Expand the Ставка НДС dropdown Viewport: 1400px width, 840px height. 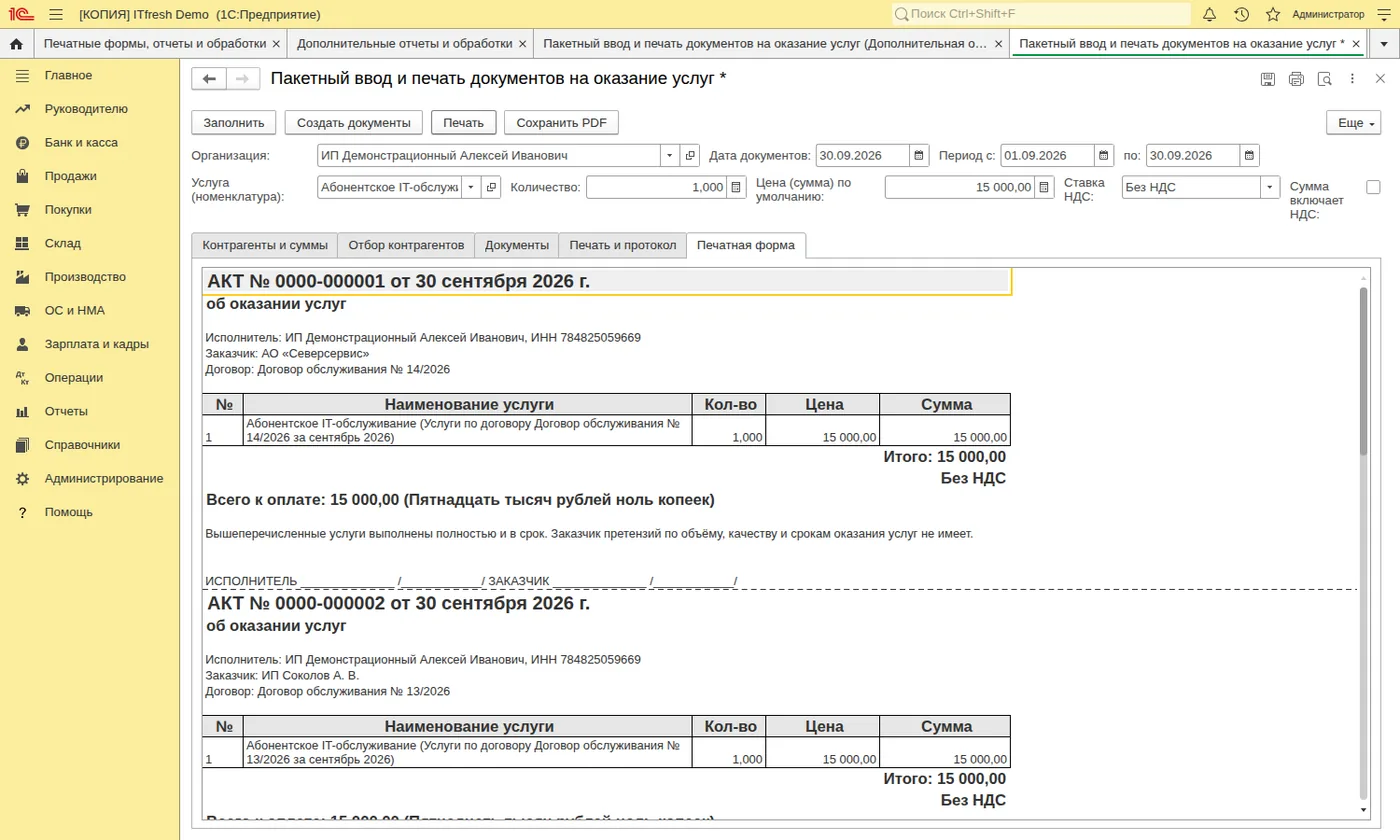1270,187
